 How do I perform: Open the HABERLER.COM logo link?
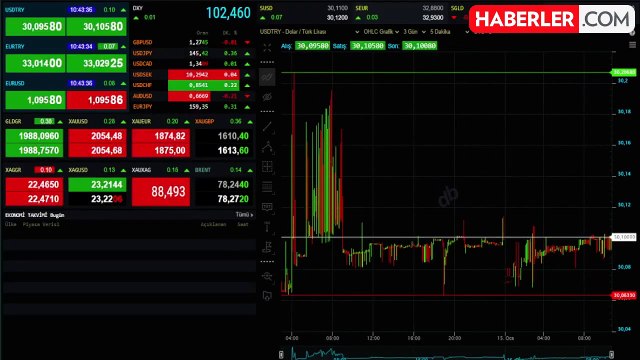tap(552, 19)
